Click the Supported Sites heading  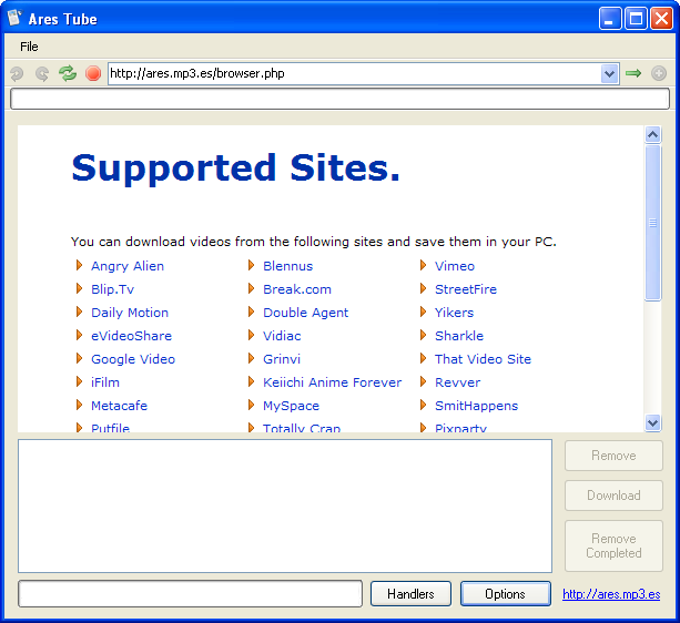pos(235,169)
